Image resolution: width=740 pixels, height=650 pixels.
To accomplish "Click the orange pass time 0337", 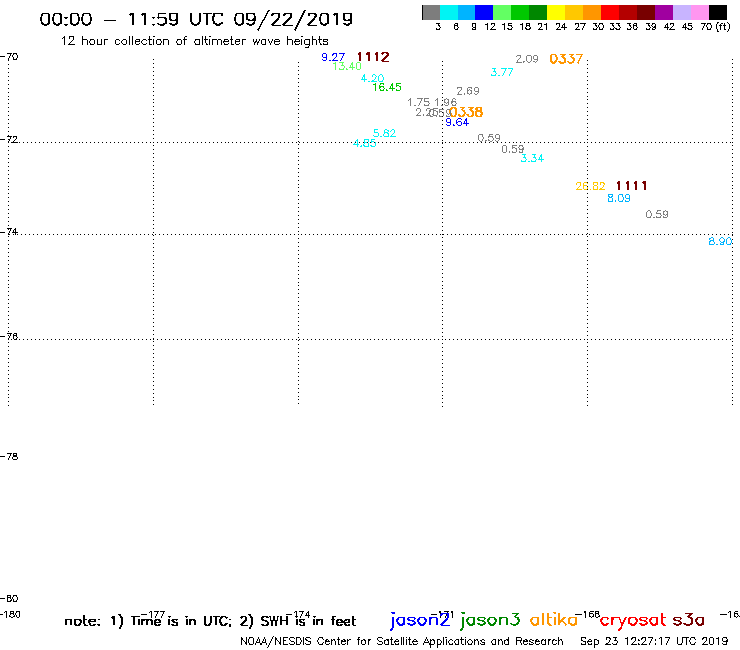I will pyautogui.click(x=566, y=59).
